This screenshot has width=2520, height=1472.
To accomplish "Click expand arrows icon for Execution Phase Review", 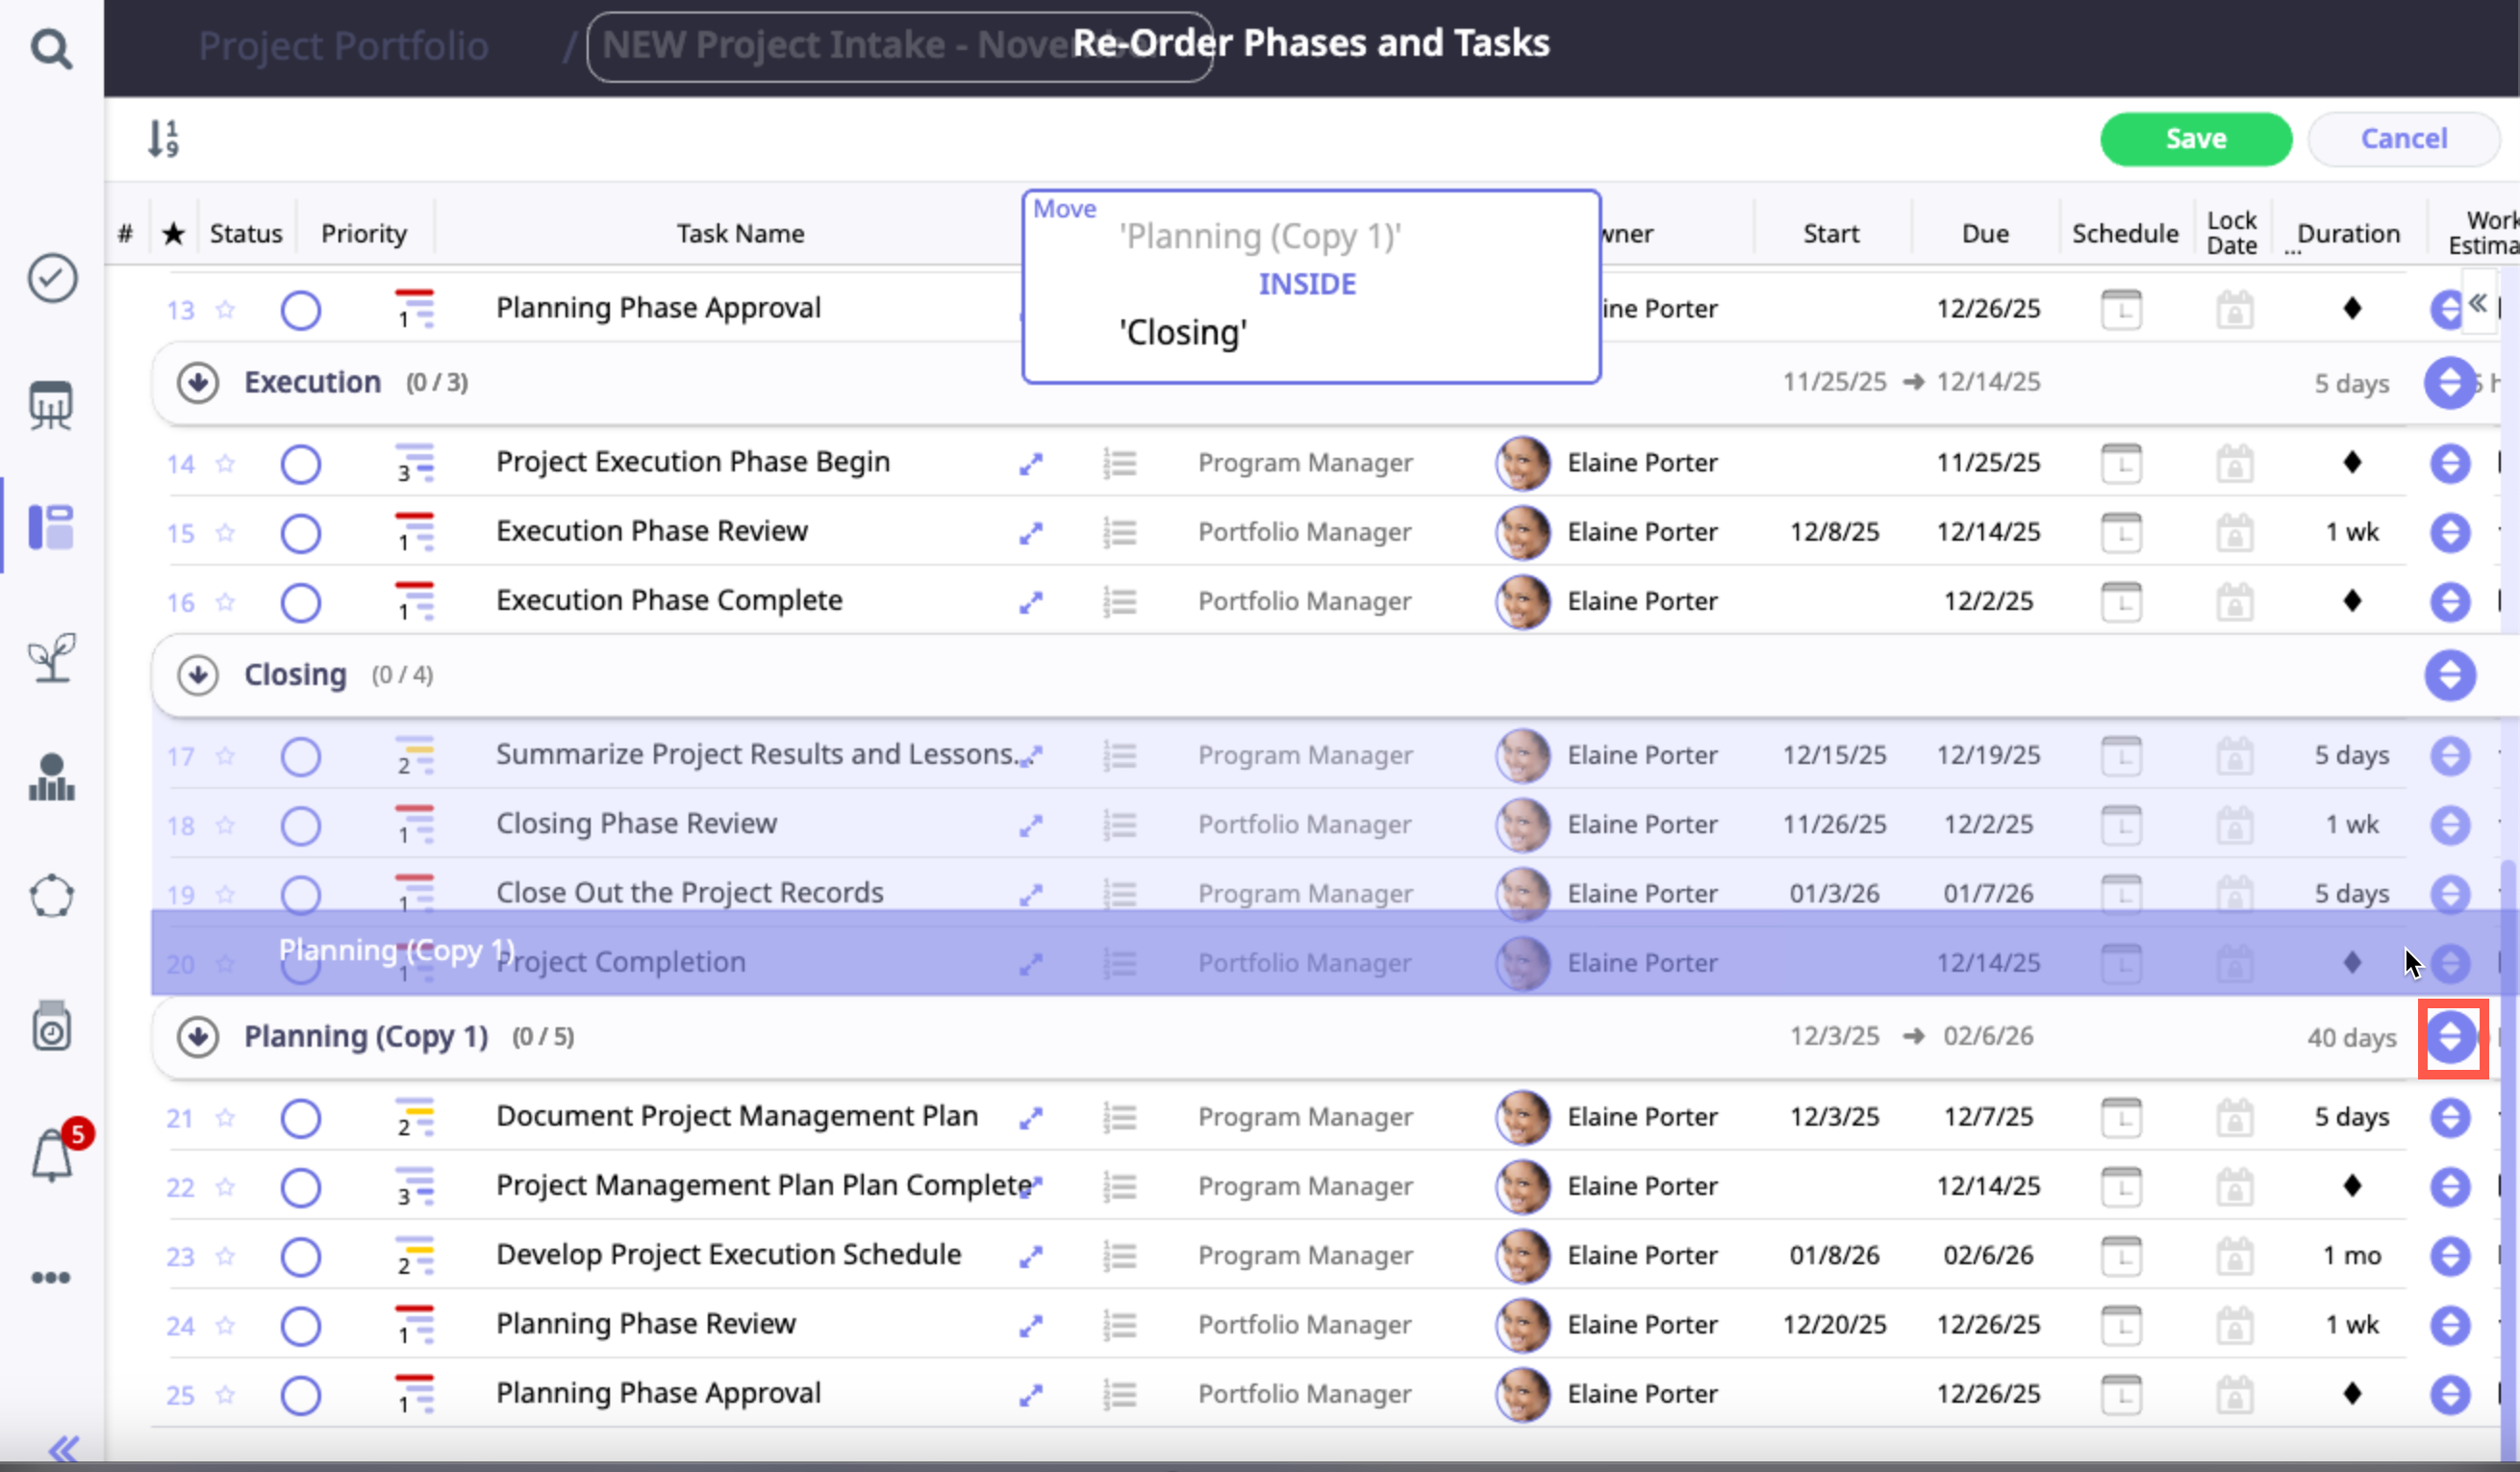I will pyautogui.click(x=1031, y=533).
